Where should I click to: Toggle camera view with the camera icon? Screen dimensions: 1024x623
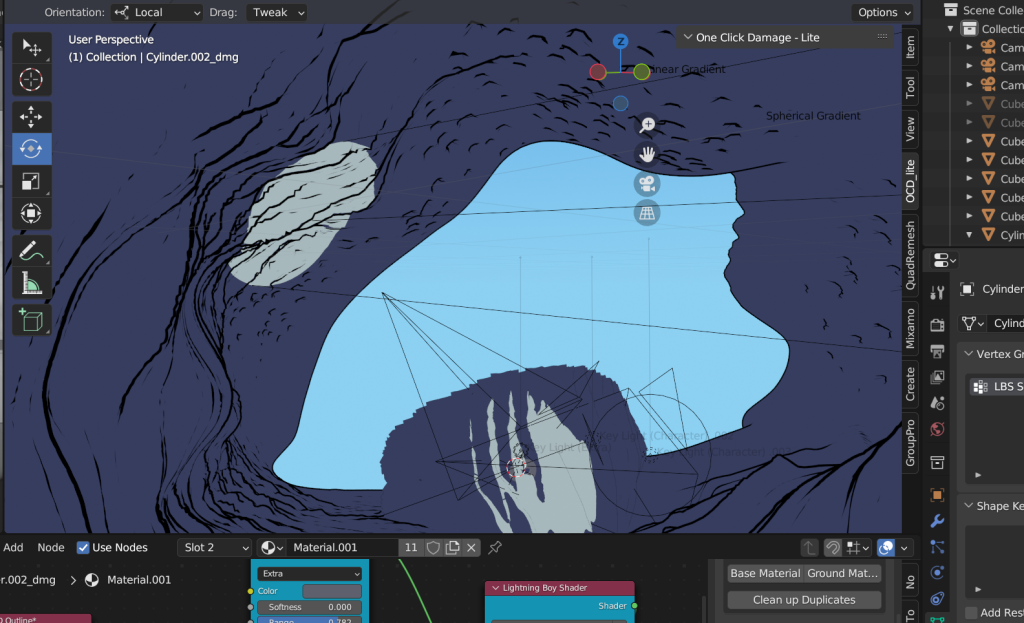click(647, 184)
